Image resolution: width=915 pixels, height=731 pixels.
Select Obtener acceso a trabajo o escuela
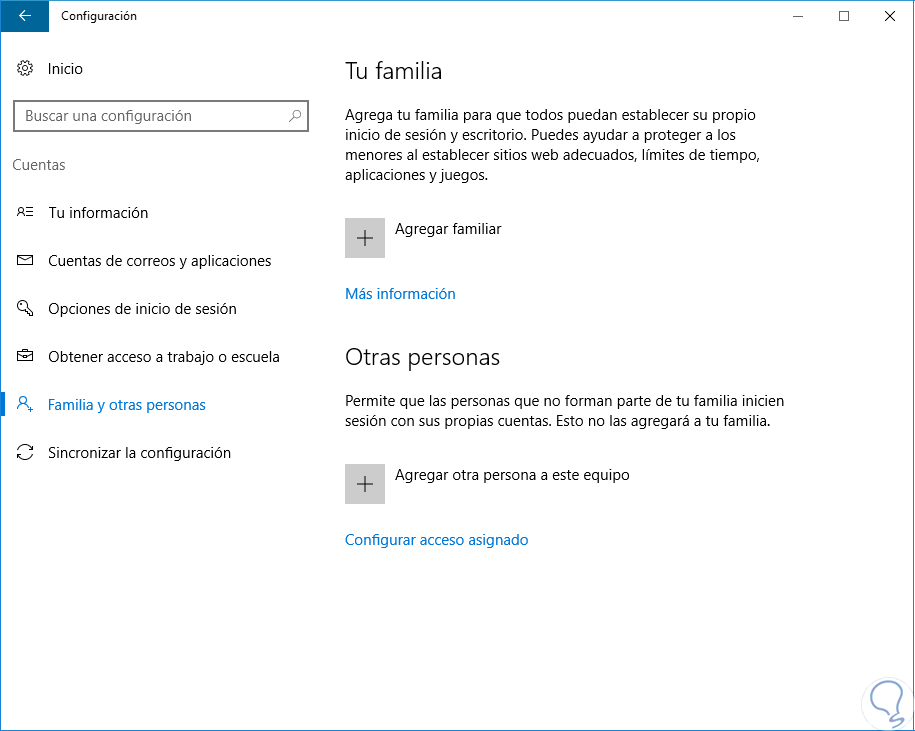coord(163,357)
